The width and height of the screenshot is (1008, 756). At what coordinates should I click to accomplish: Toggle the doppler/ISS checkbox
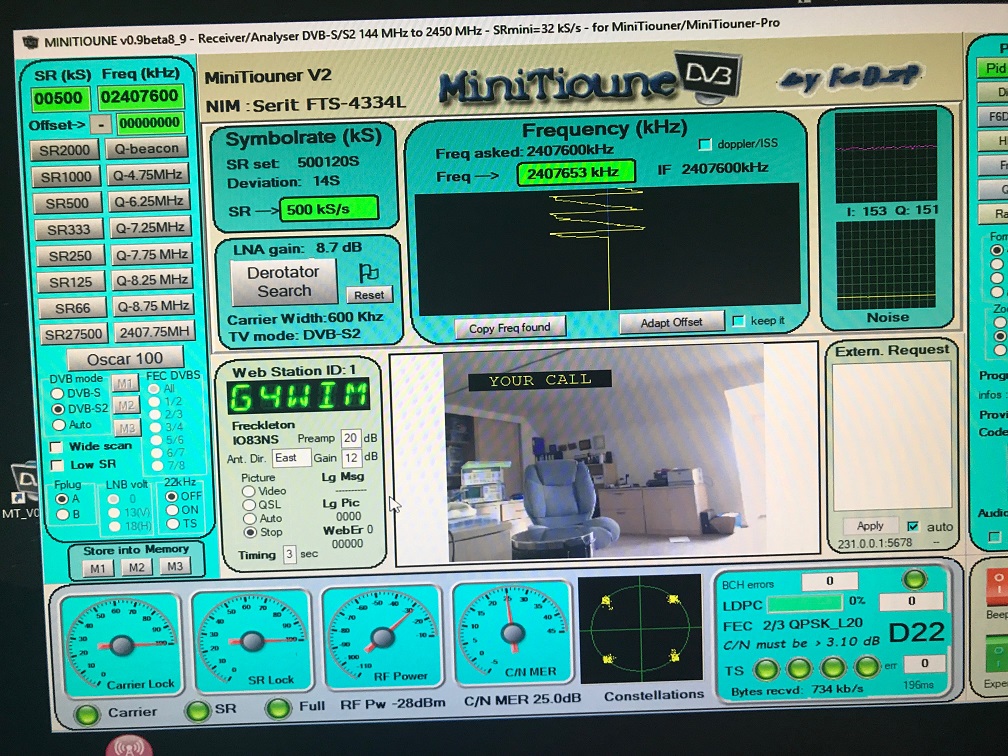705,144
